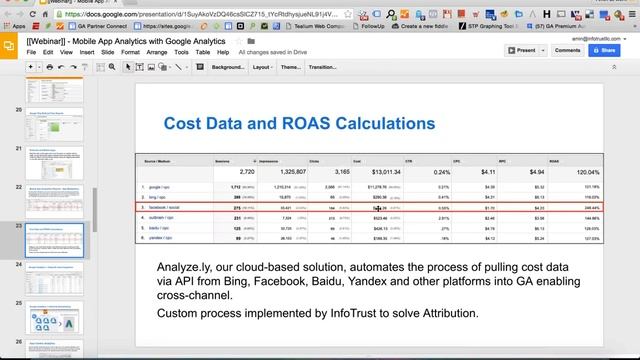Click the Shape tool icon
The image size is (640, 360).
pos(162,67)
